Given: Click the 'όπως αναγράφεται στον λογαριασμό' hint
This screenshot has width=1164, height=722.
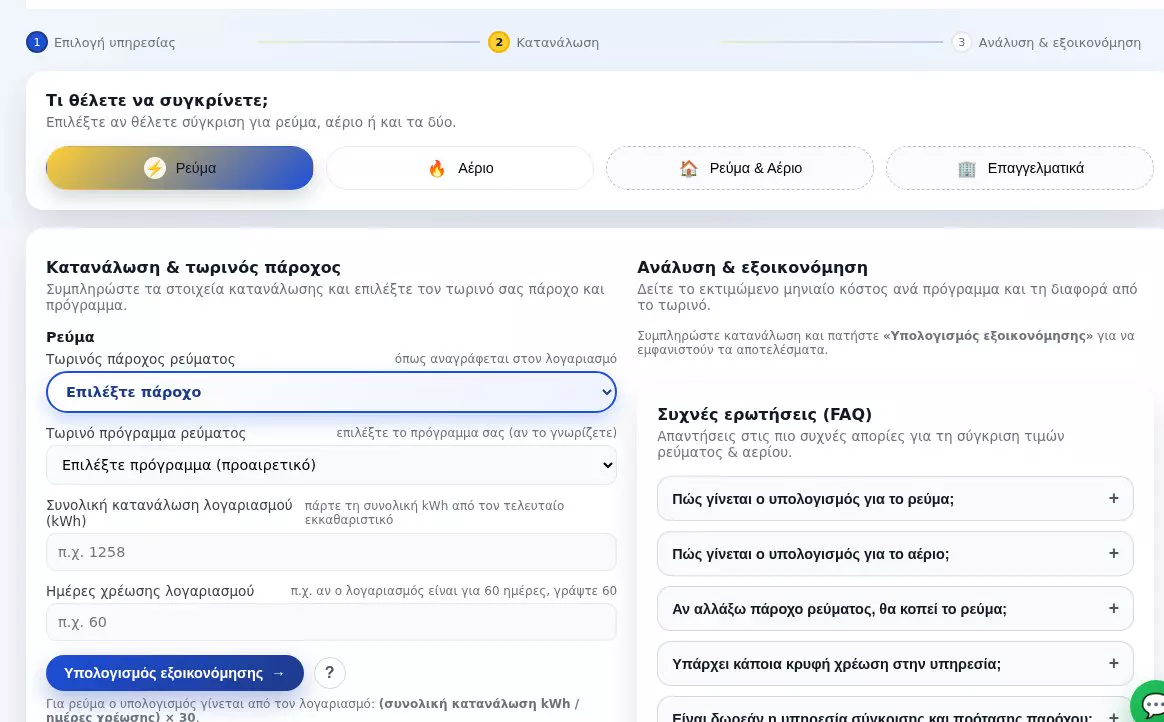Looking at the screenshot, I should tap(506, 359).
